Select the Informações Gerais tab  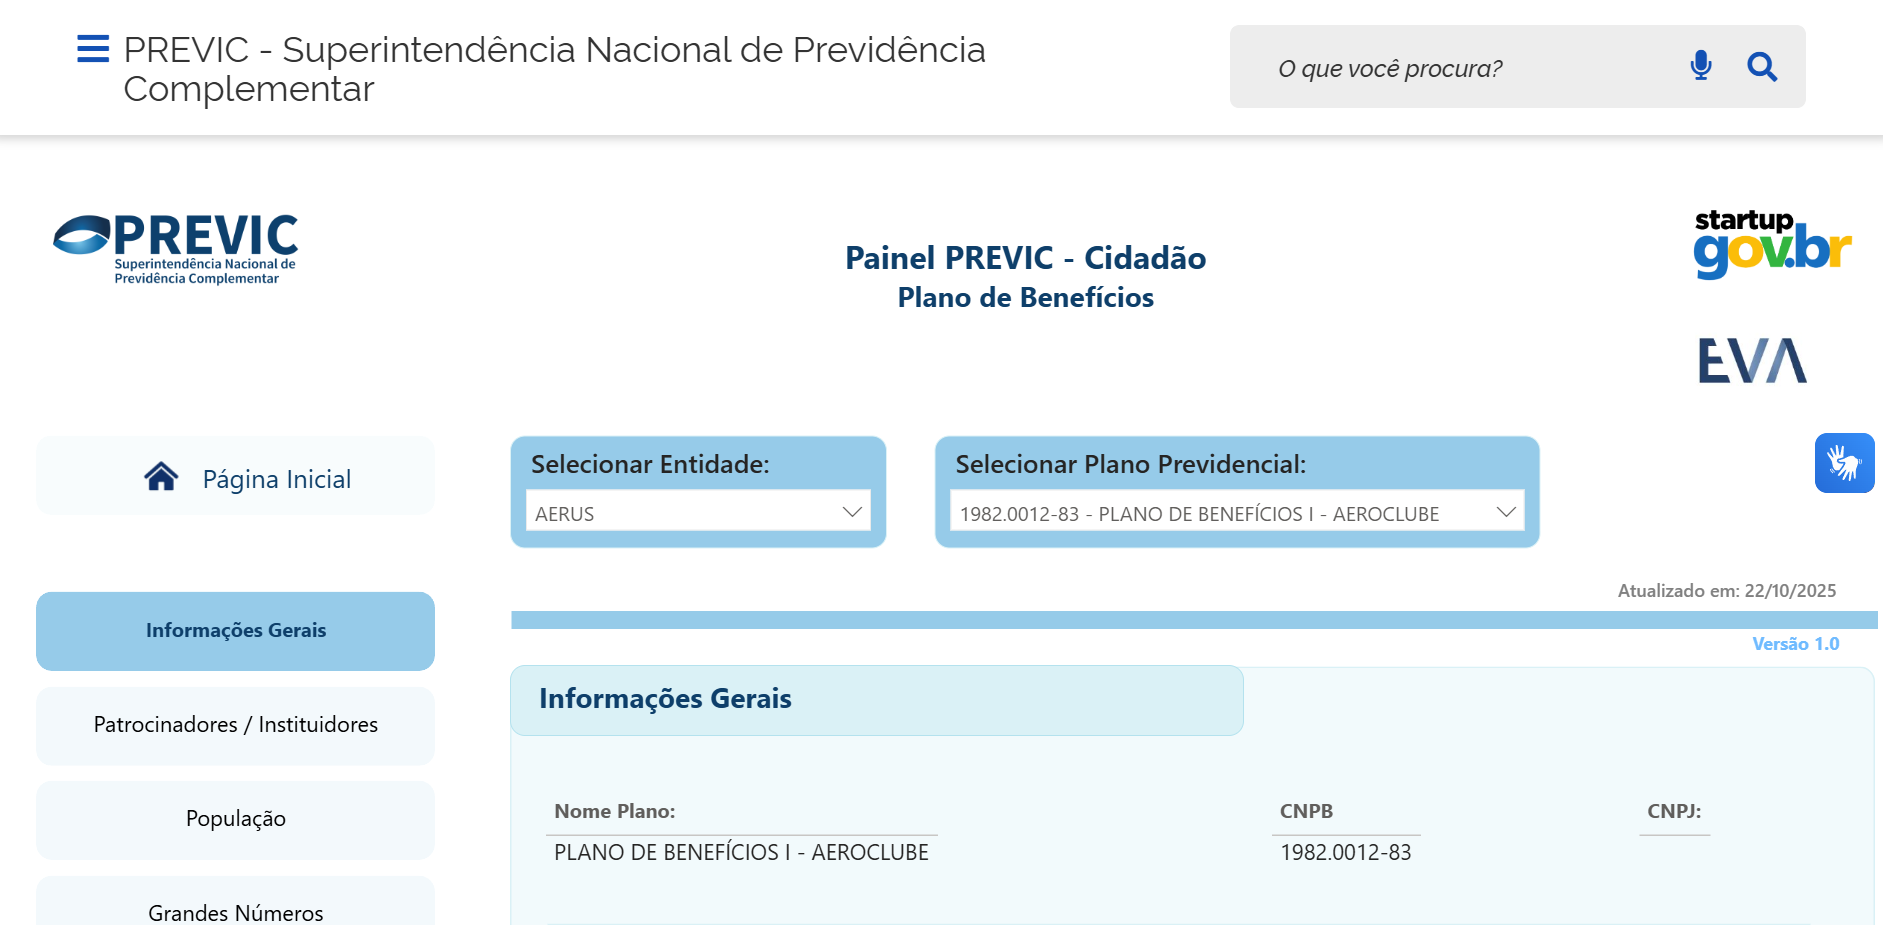click(235, 631)
